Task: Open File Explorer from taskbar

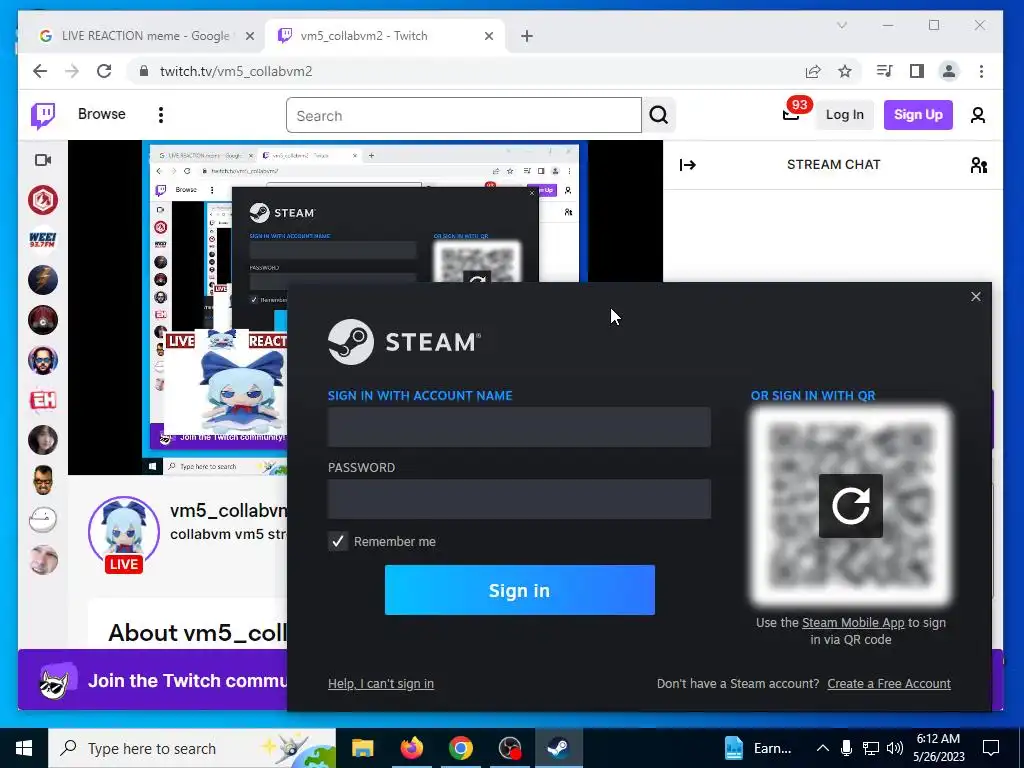Action: click(x=362, y=748)
